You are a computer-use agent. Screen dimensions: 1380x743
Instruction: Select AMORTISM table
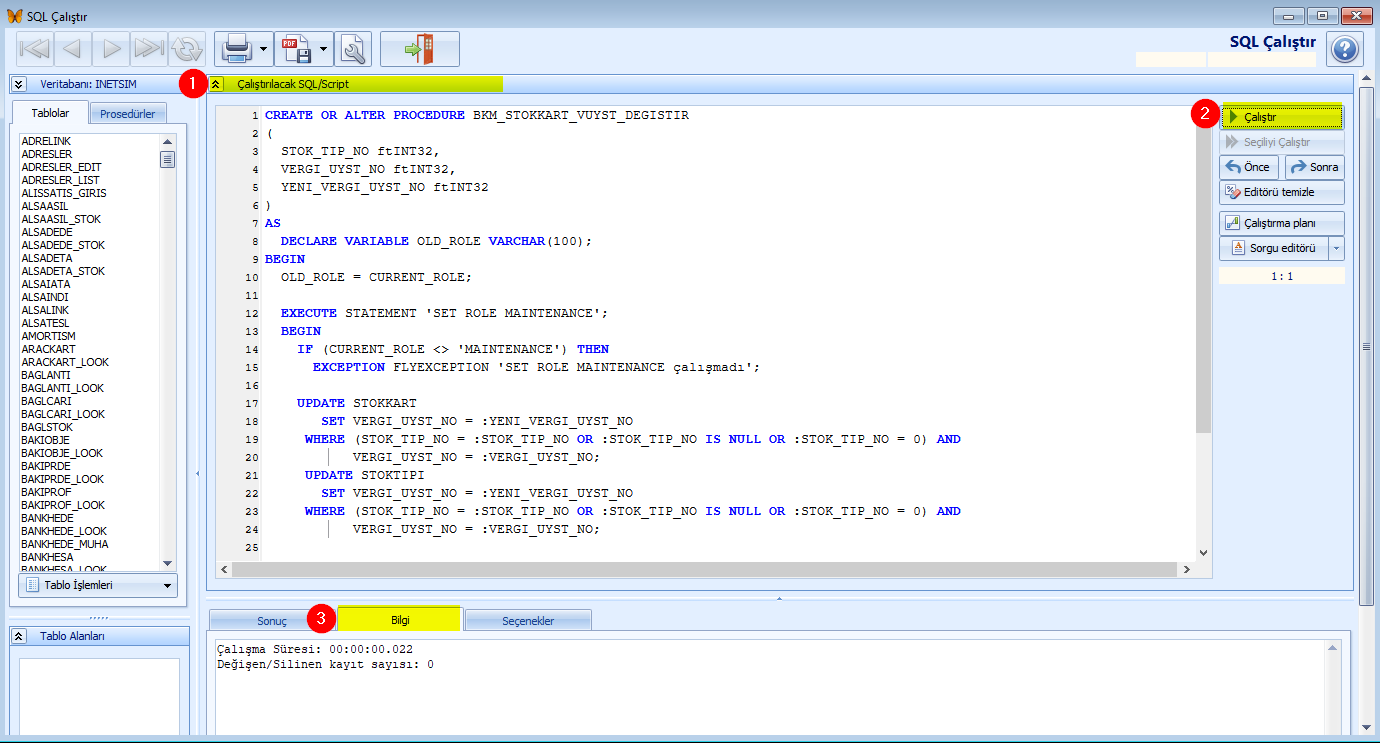point(48,336)
